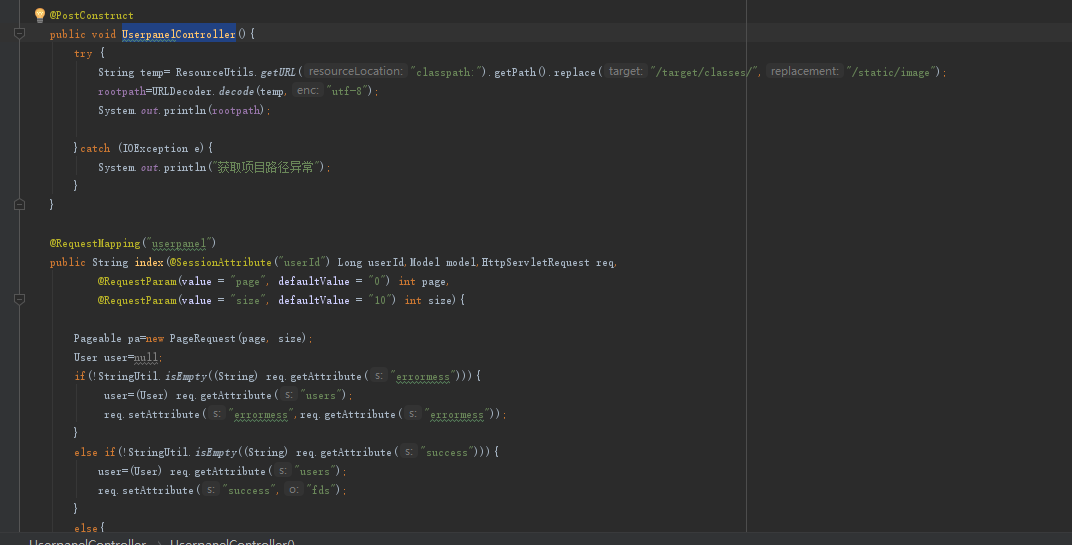Image resolution: width=1072 pixels, height=545 pixels.
Task: Click the target: parameter hint
Action: point(626,71)
